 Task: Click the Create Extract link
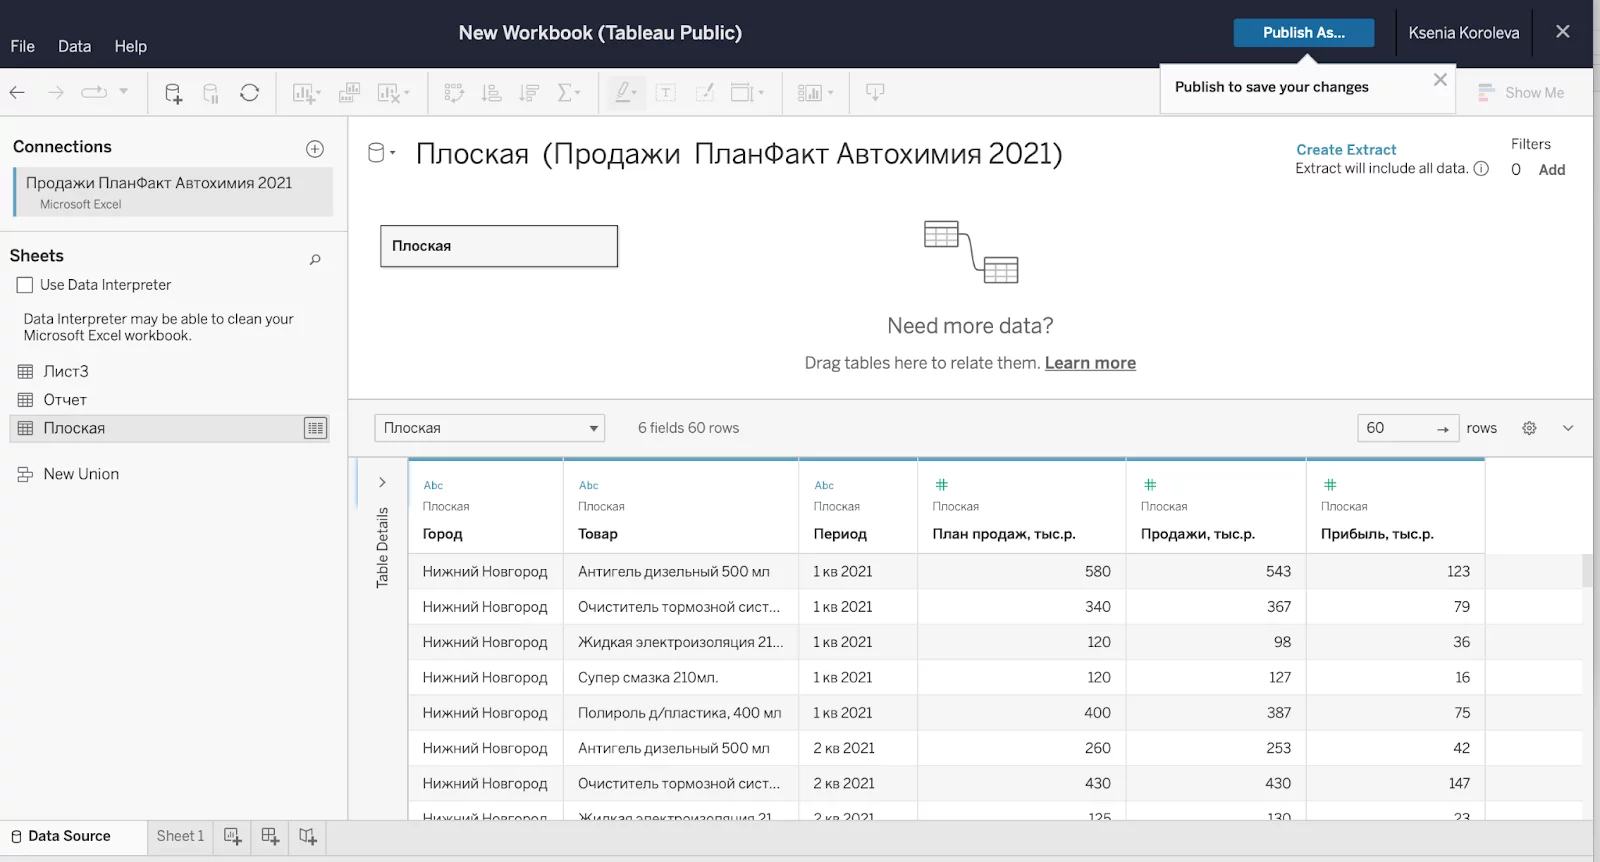point(1346,150)
